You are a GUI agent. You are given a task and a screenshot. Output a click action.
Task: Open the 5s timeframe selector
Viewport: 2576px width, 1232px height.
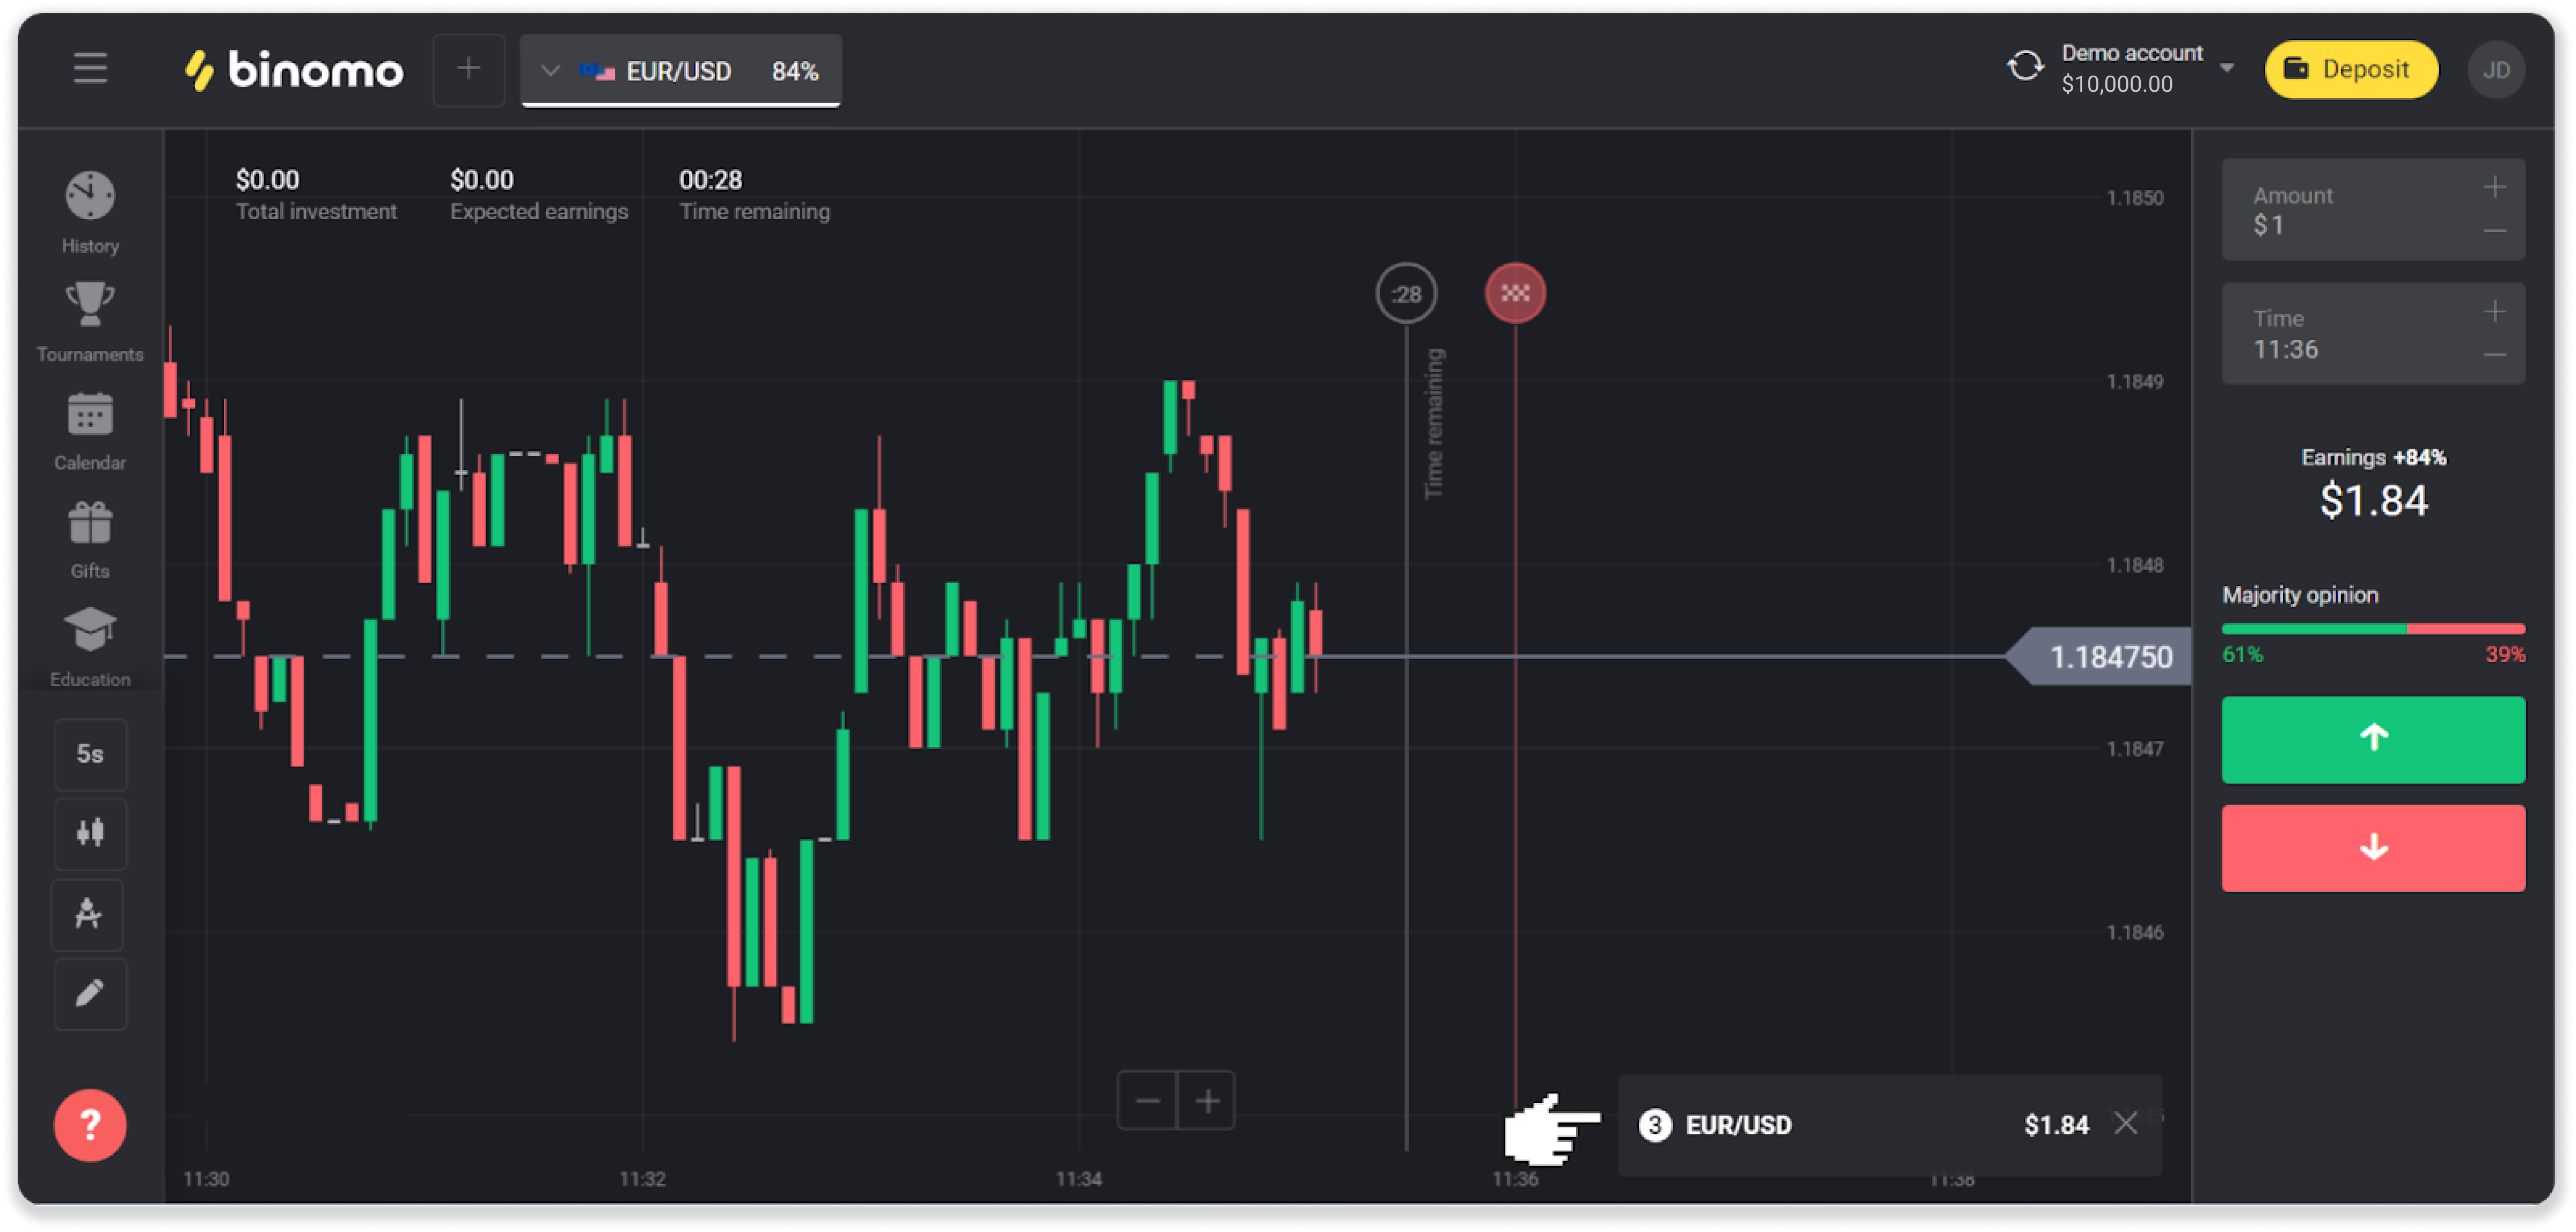point(90,753)
